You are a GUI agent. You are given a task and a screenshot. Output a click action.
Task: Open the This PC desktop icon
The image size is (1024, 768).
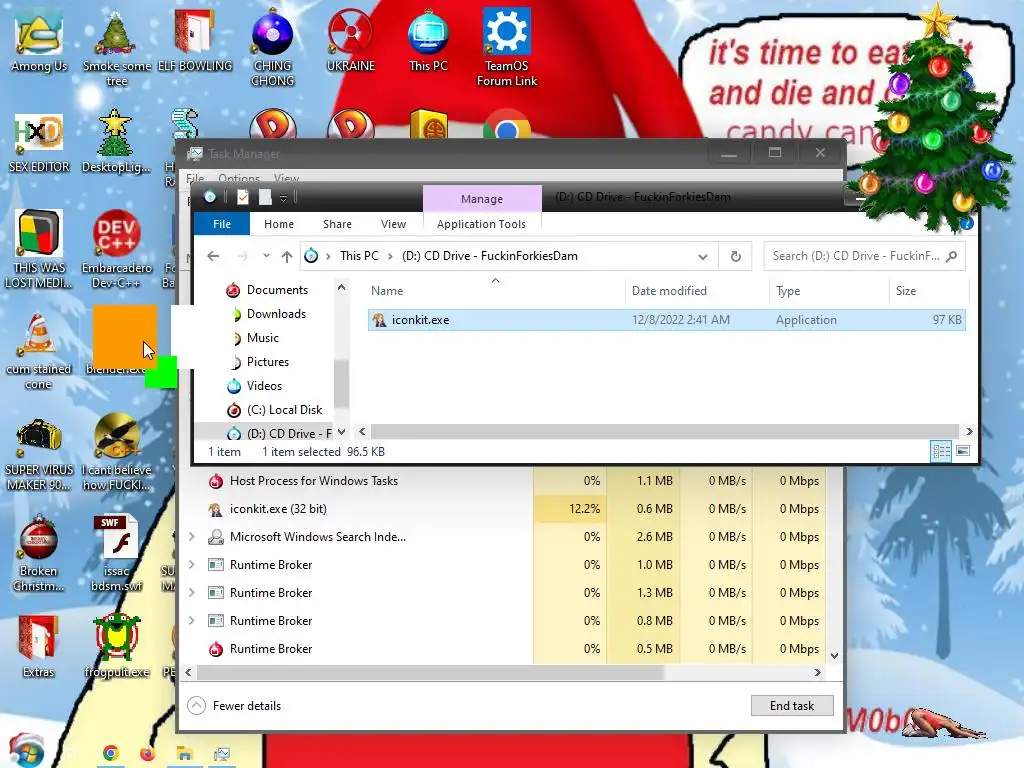428,40
